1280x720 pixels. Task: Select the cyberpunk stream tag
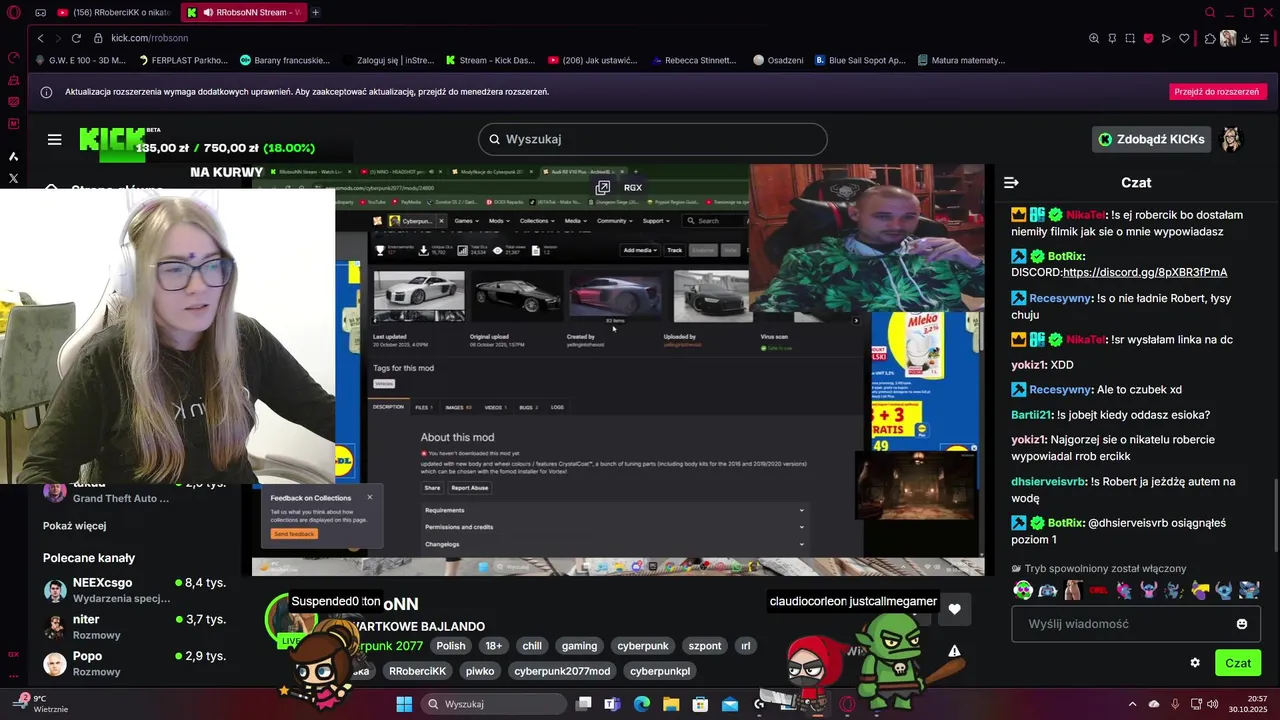coord(643,646)
